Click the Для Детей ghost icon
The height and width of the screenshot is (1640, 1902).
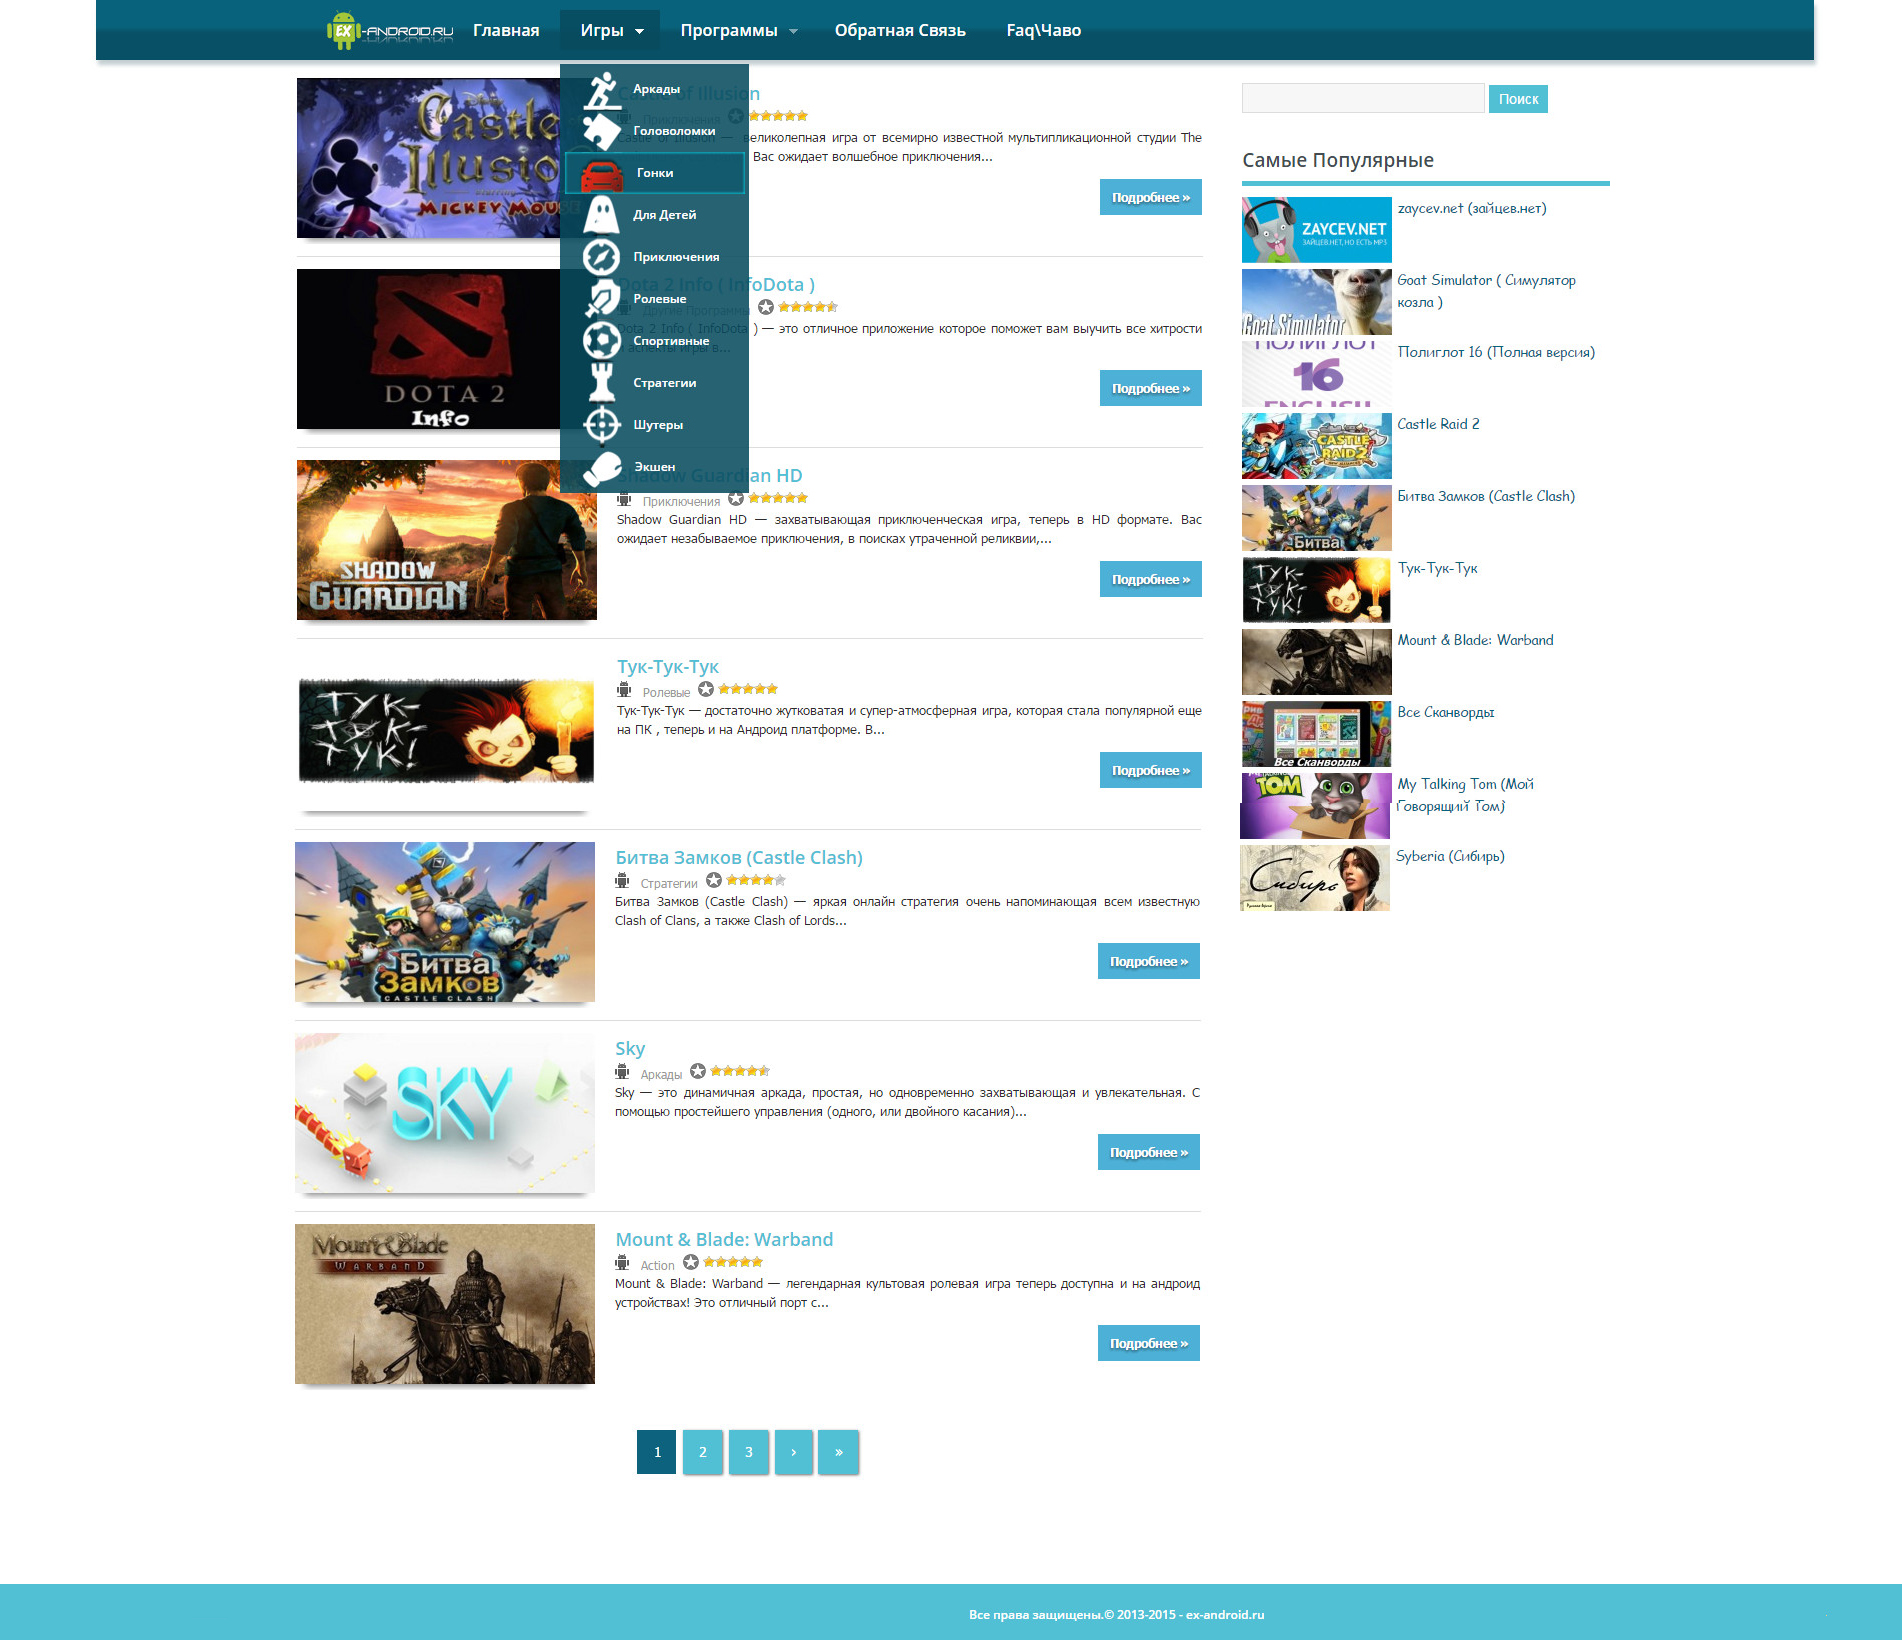602,215
